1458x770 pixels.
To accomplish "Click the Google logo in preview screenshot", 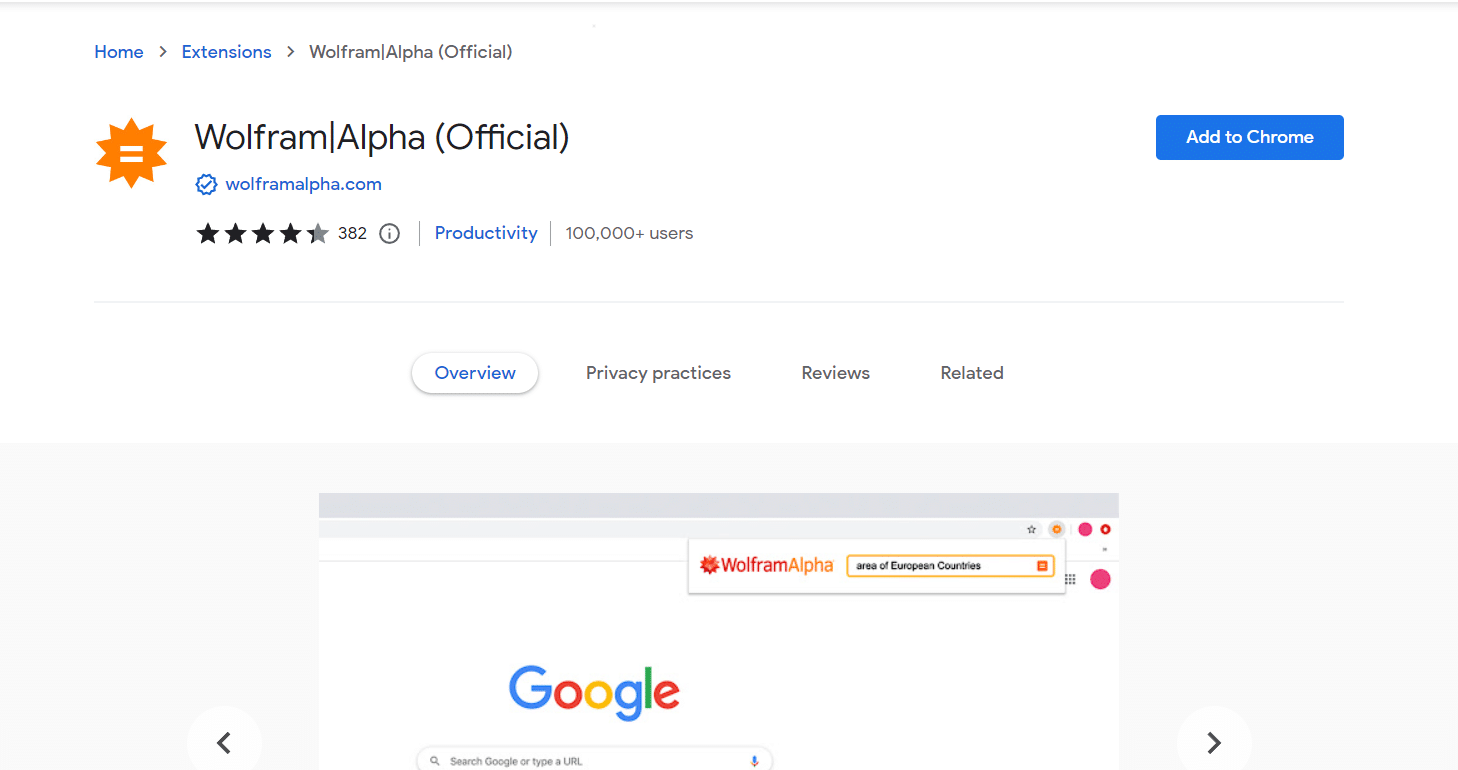I will tap(595, 692).
